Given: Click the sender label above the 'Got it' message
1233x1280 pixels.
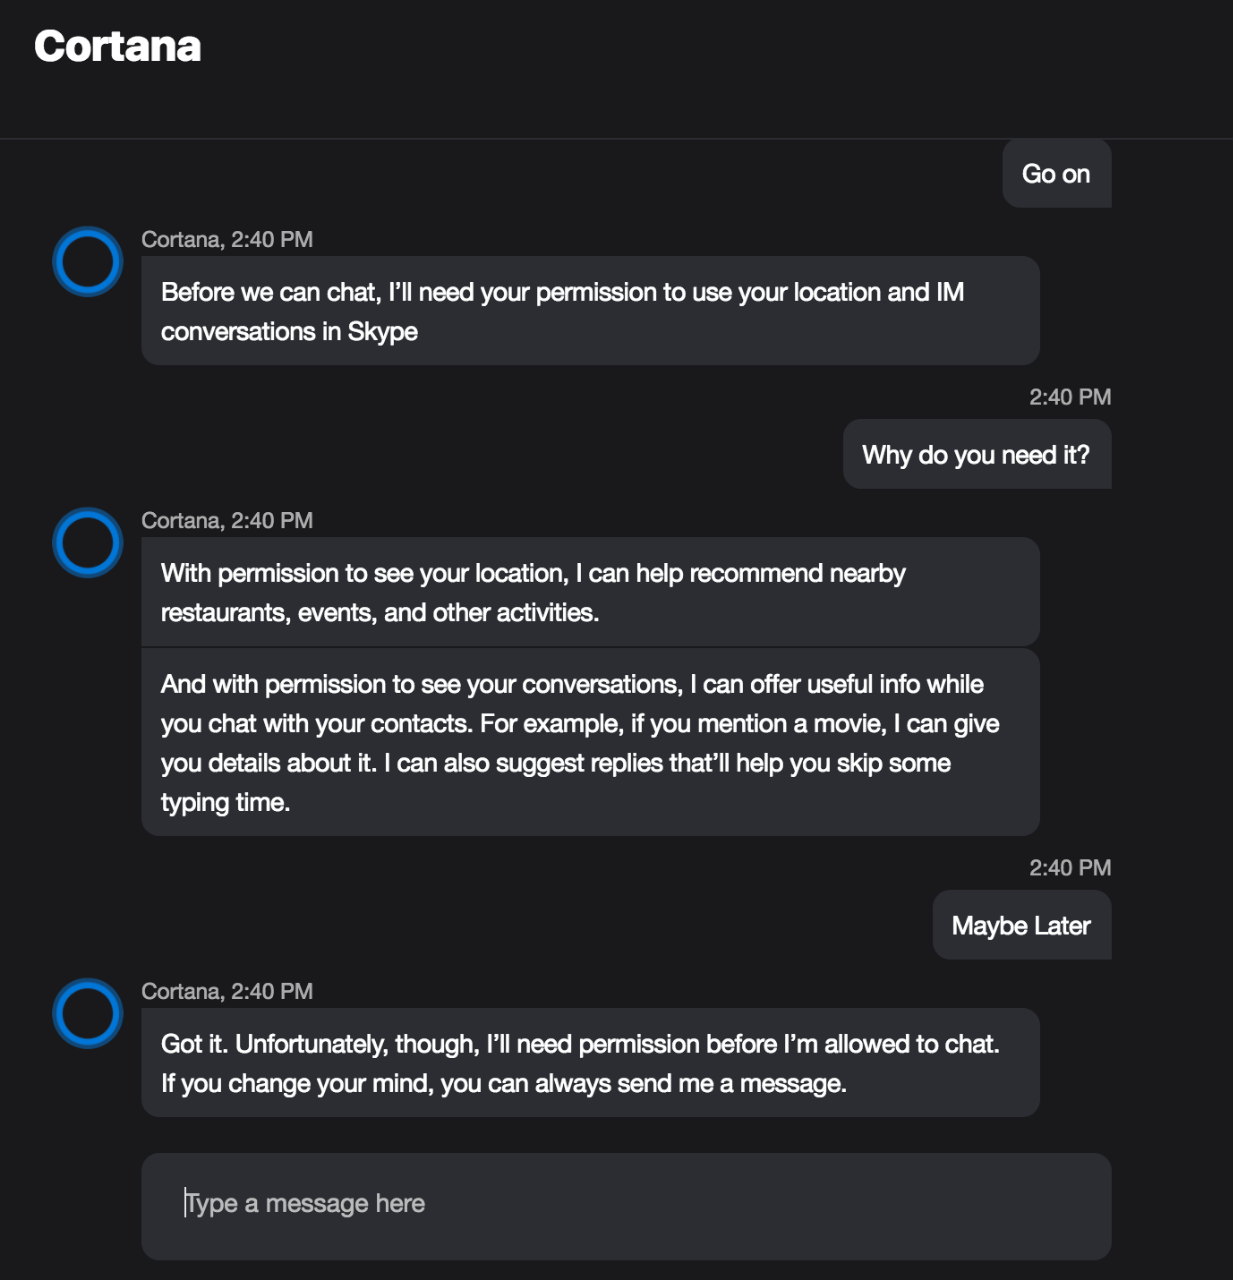Looking at the screenshot, I should coord(227,992).
